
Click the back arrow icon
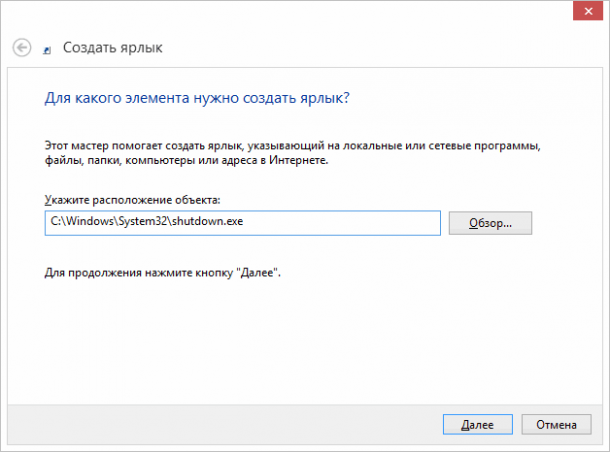pos(23,47)
